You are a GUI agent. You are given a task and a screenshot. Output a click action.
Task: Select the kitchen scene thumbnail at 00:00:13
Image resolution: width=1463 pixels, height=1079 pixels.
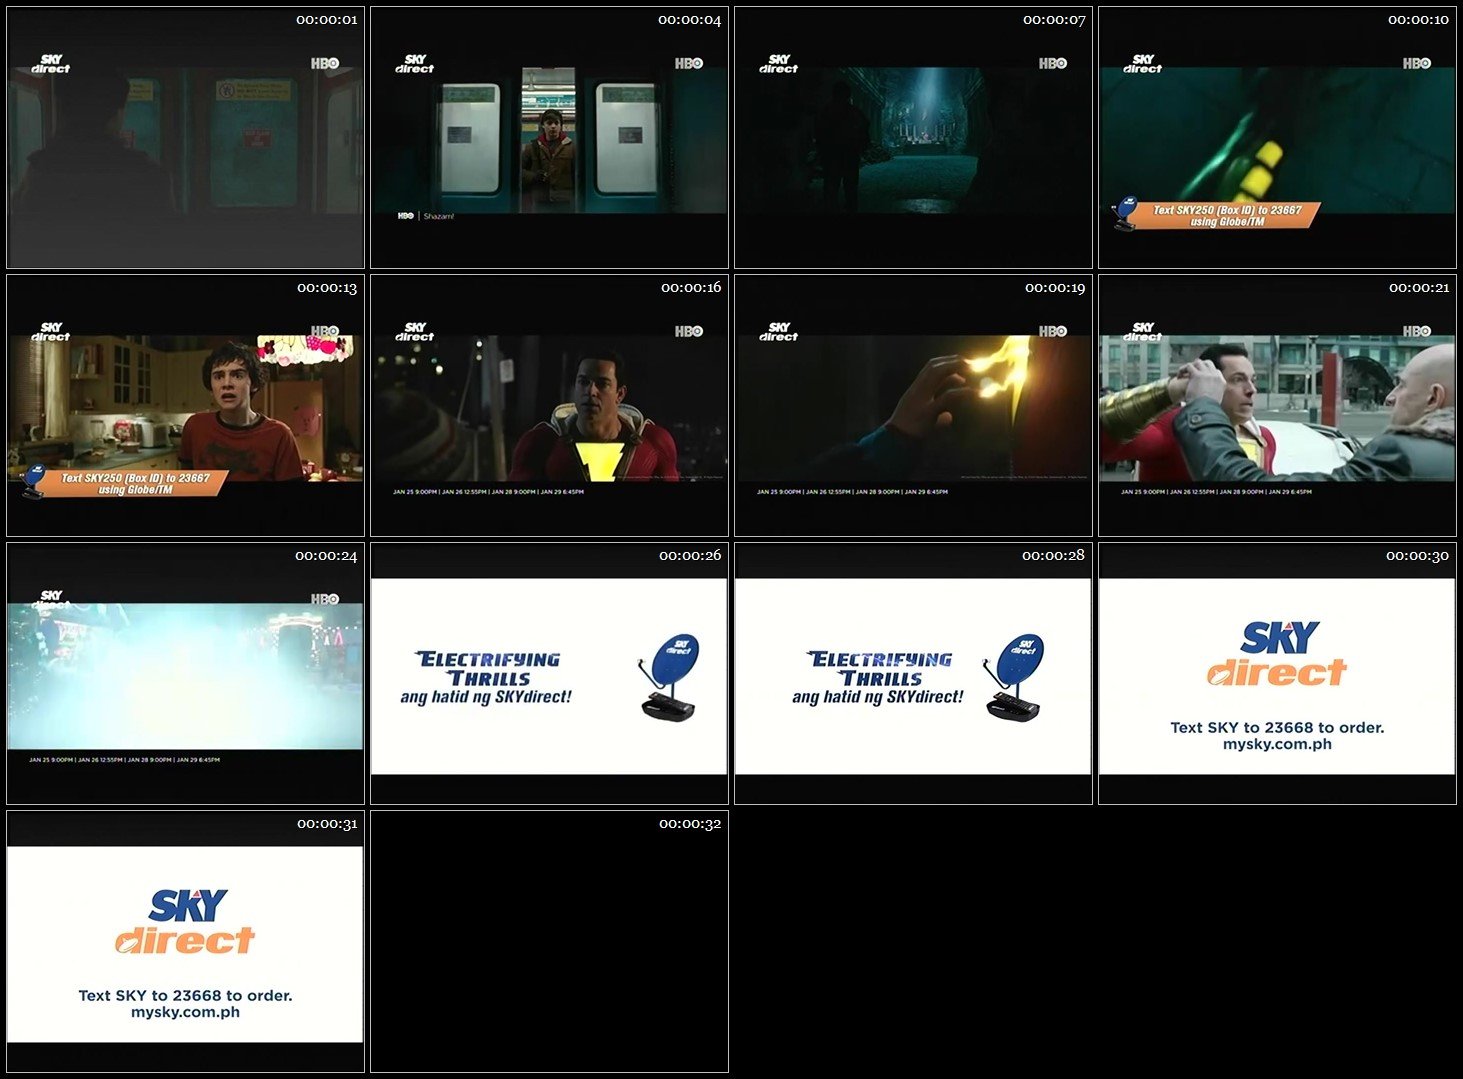click(185, 405)
